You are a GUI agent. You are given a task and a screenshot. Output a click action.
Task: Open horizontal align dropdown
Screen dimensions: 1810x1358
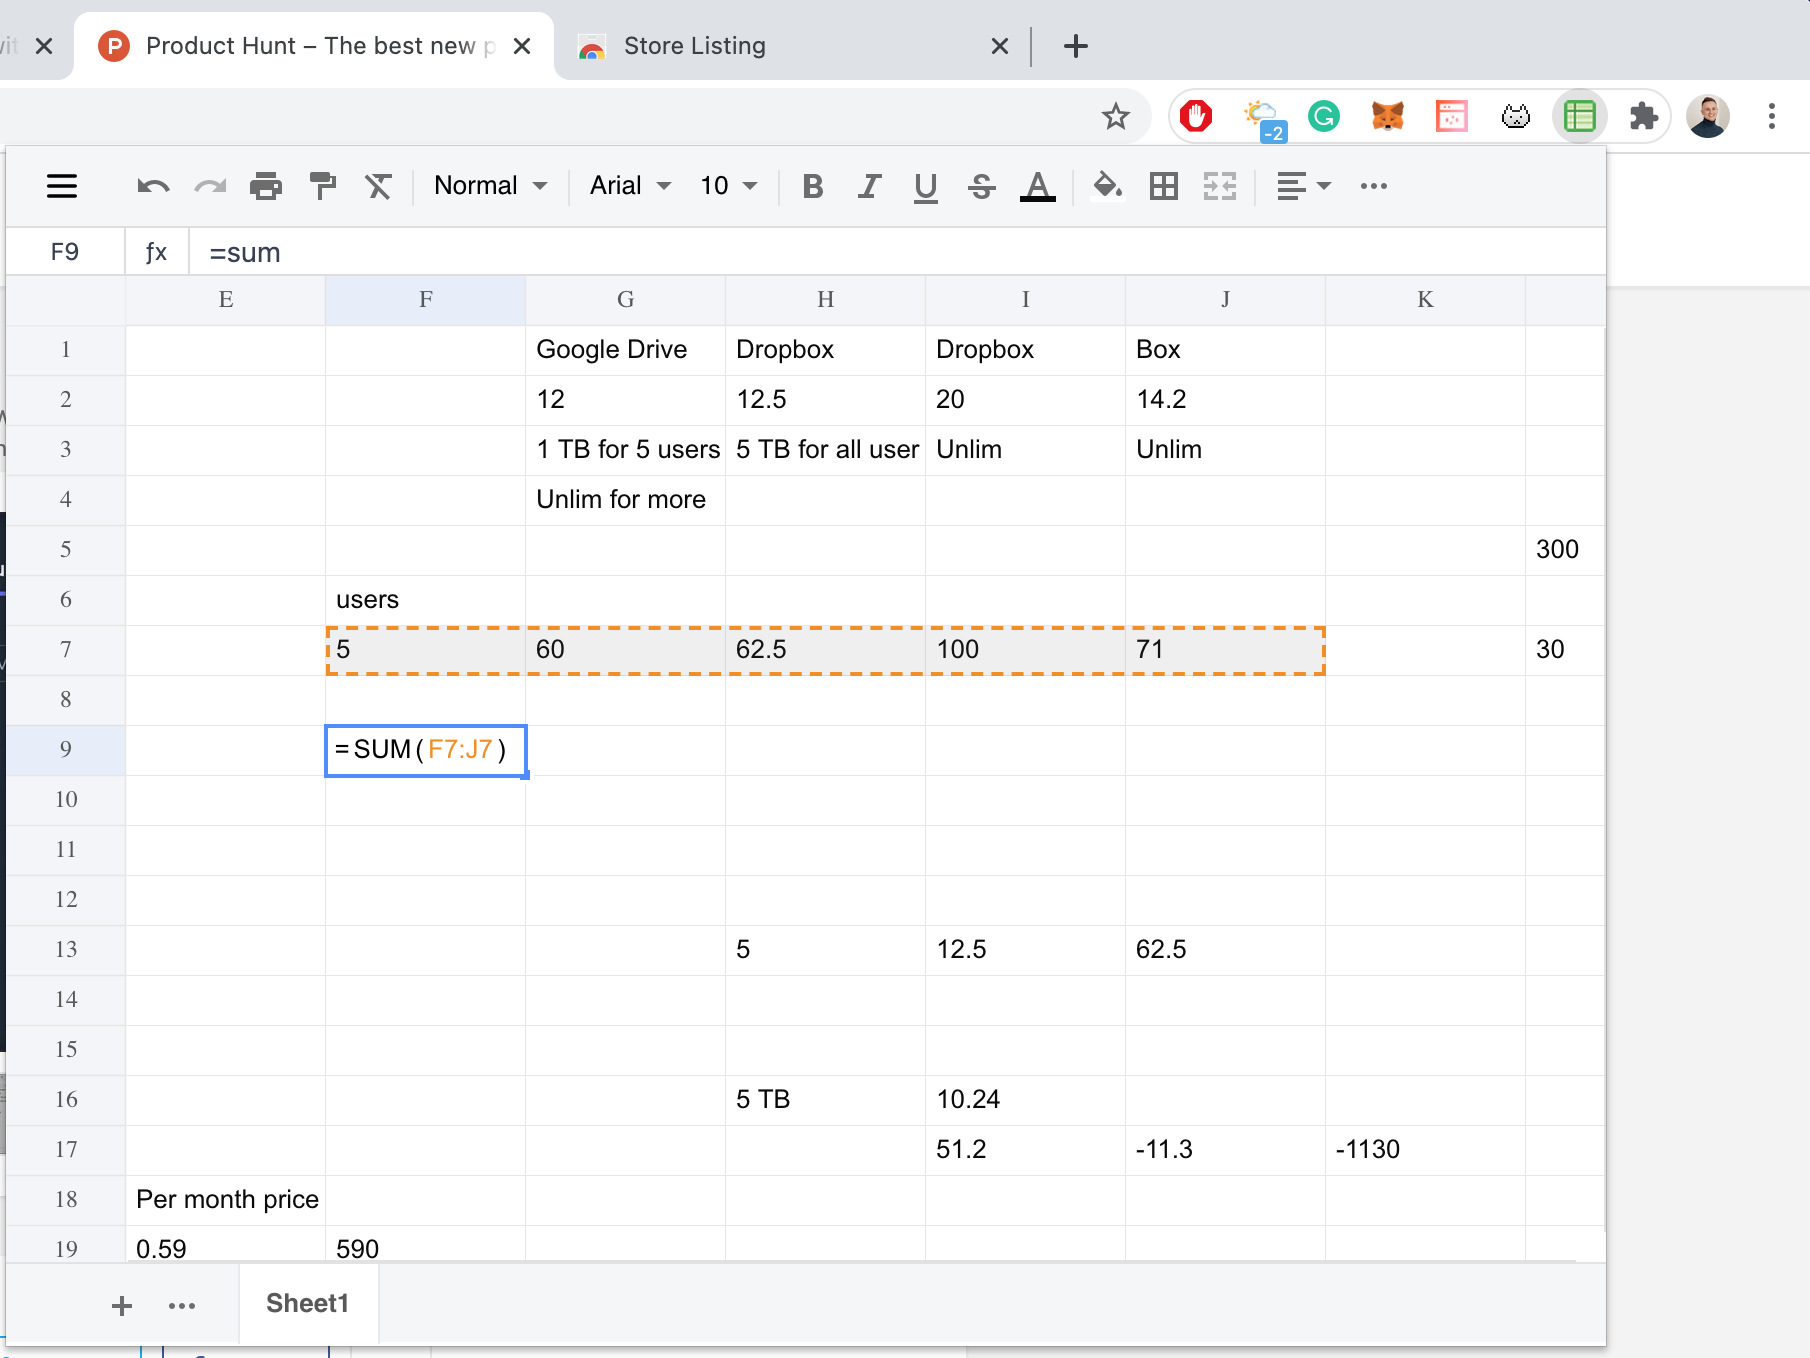point(1304,186)
